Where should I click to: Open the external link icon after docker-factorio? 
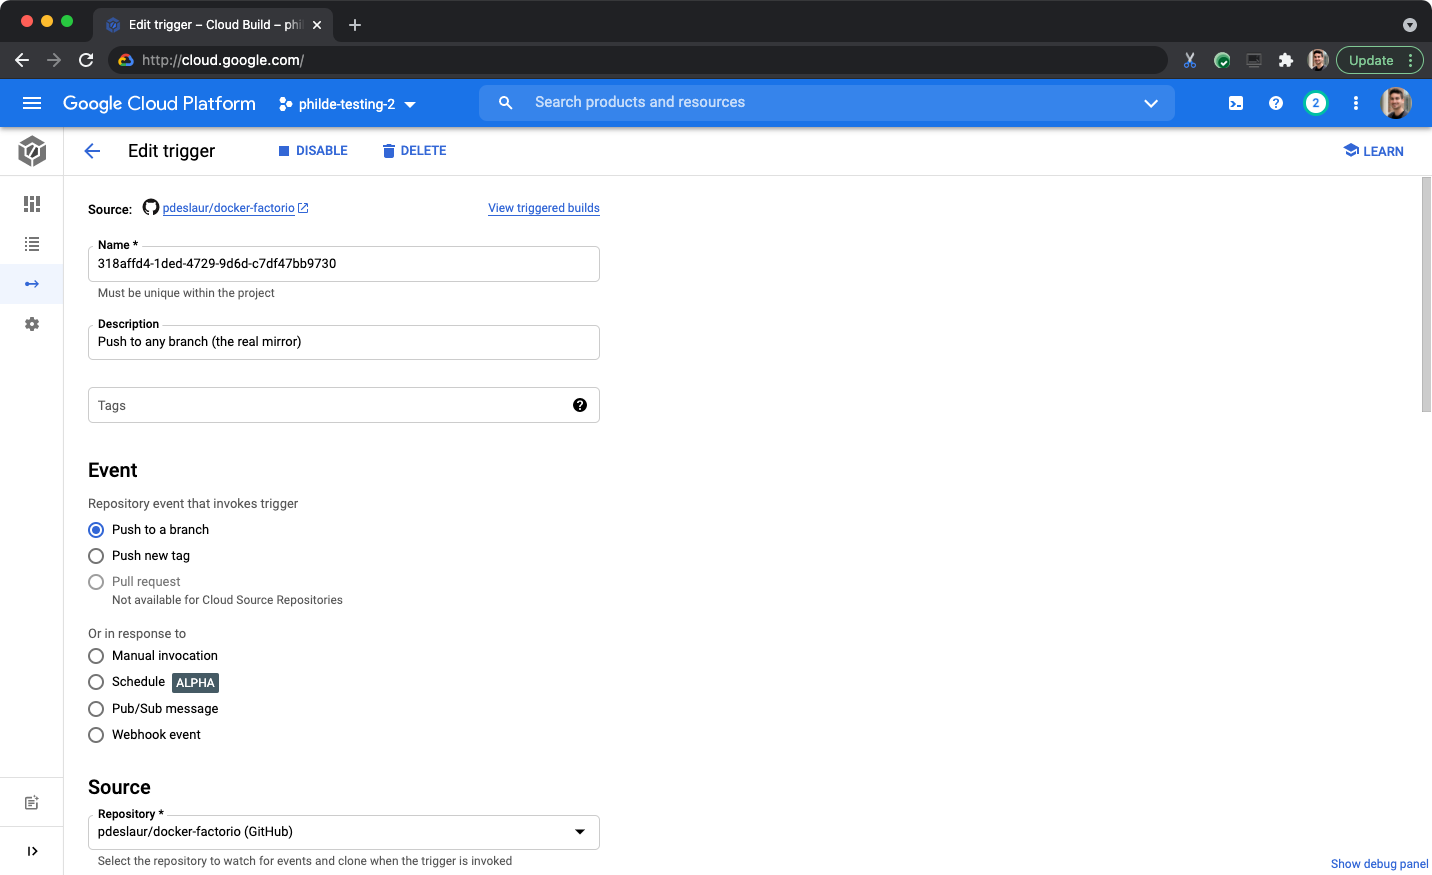coord(303,208)
